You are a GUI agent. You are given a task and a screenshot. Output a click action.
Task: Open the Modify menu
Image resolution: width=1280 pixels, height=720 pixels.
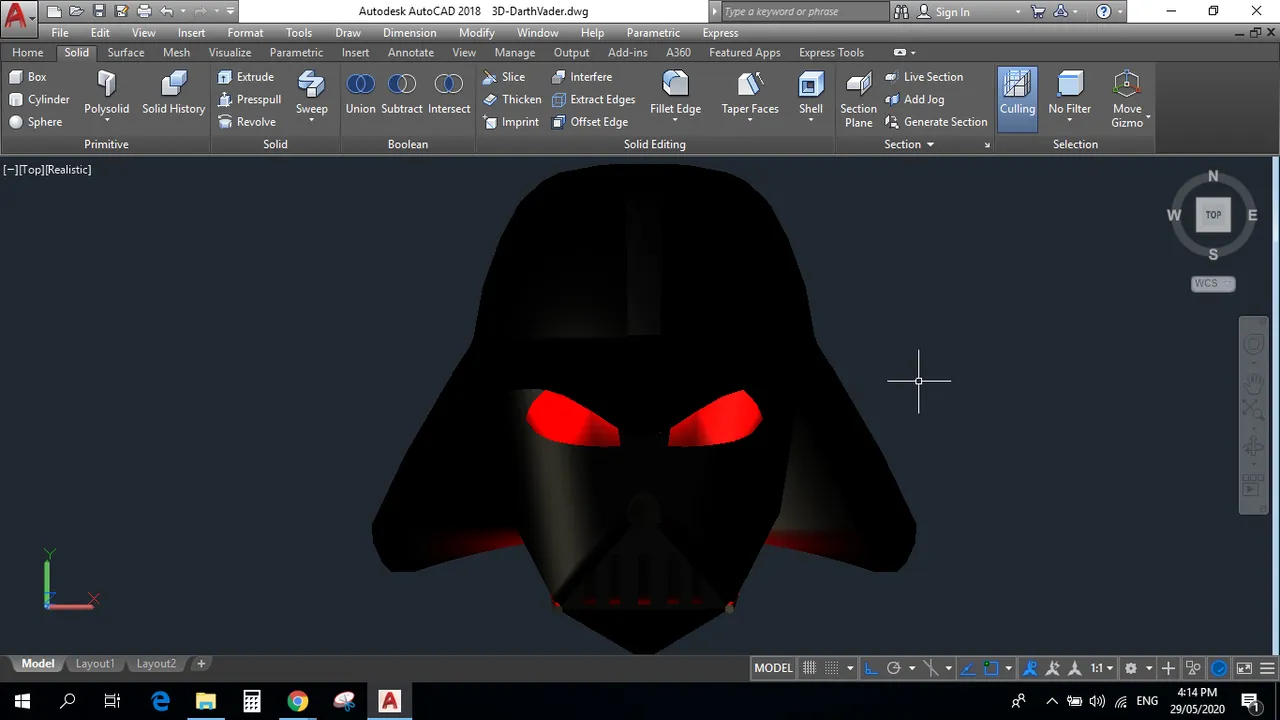(x=476, y=33)
